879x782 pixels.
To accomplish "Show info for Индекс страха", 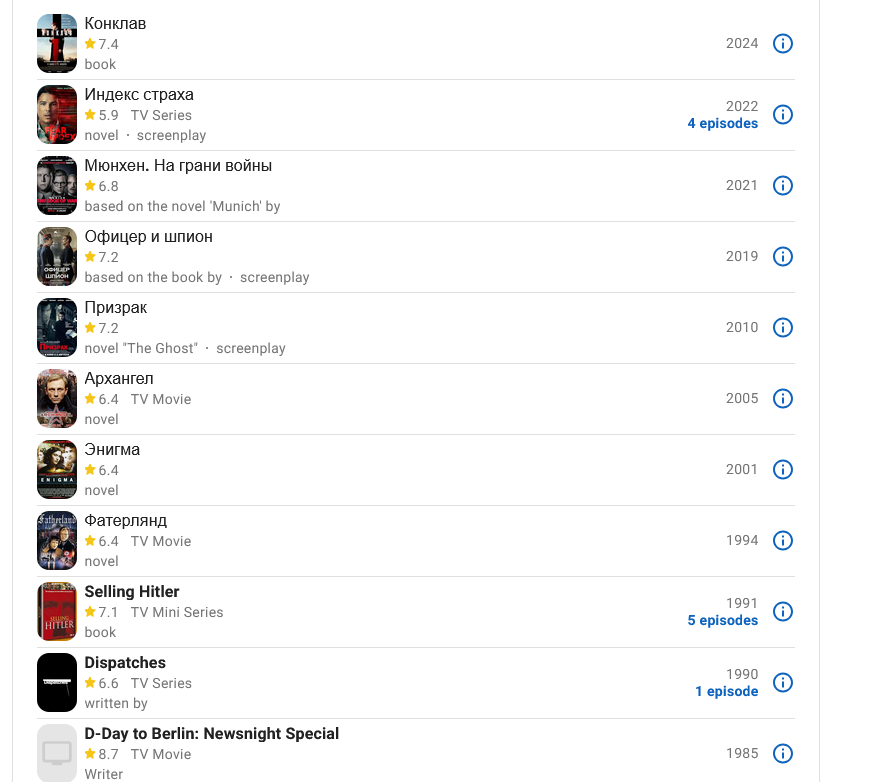I will 783,115.
